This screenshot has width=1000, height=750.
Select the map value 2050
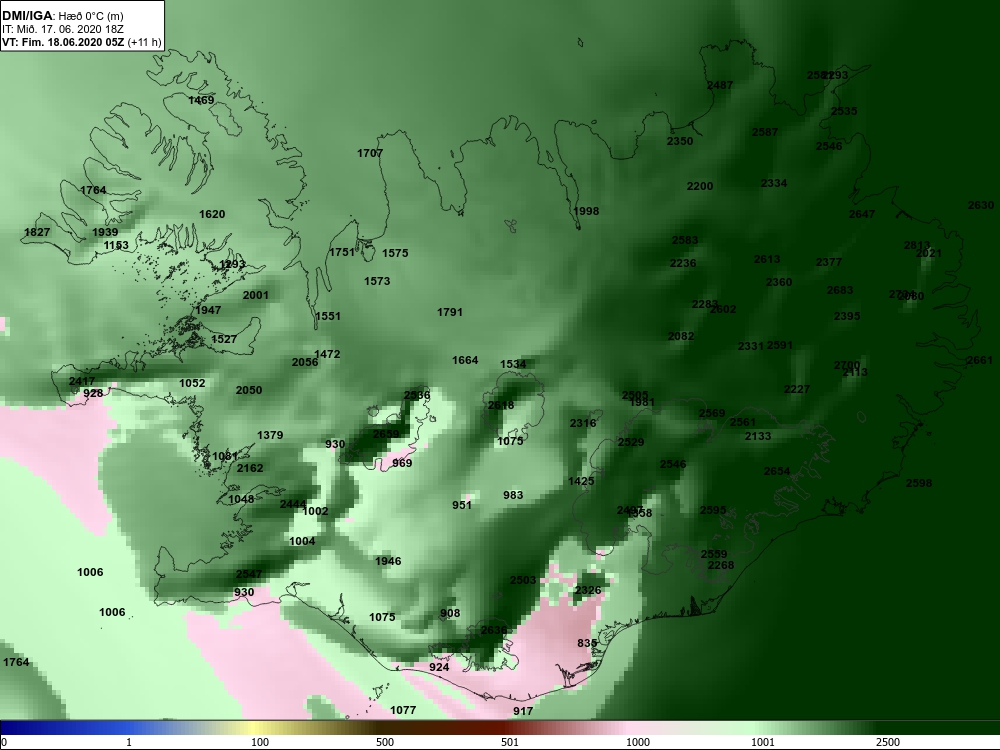point(249,390)
